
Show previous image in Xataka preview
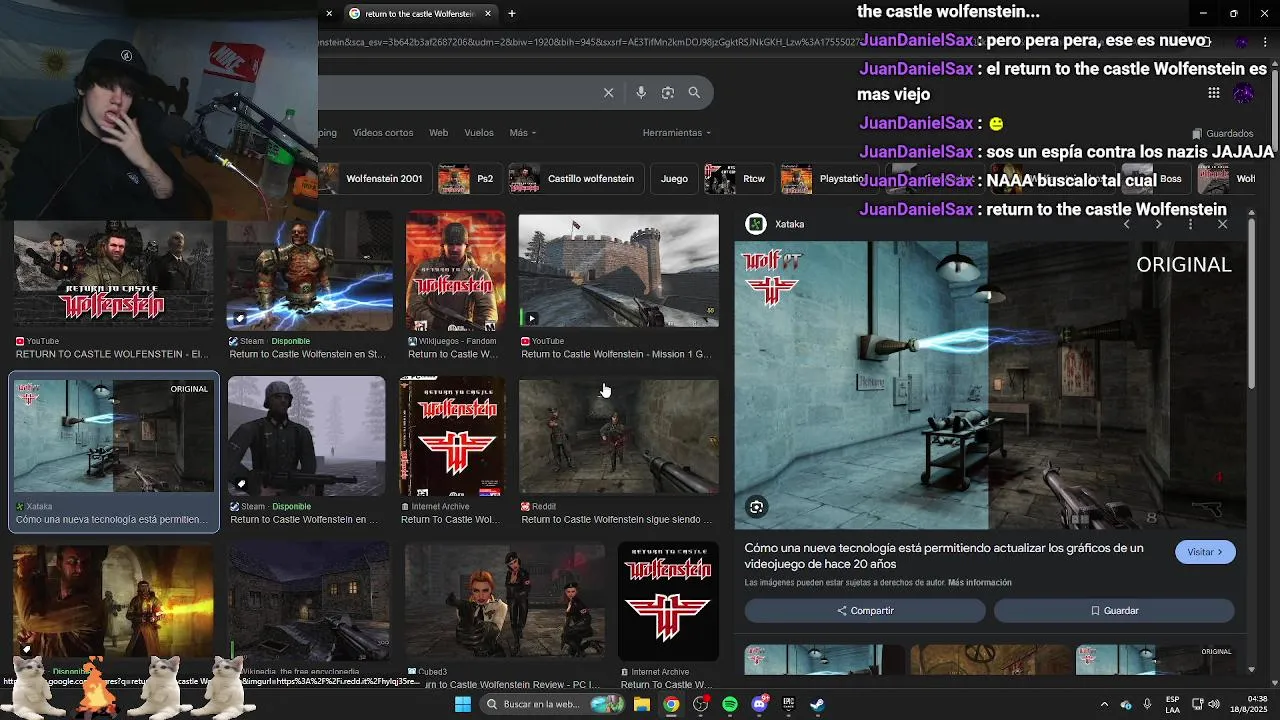pos(1127,224)
